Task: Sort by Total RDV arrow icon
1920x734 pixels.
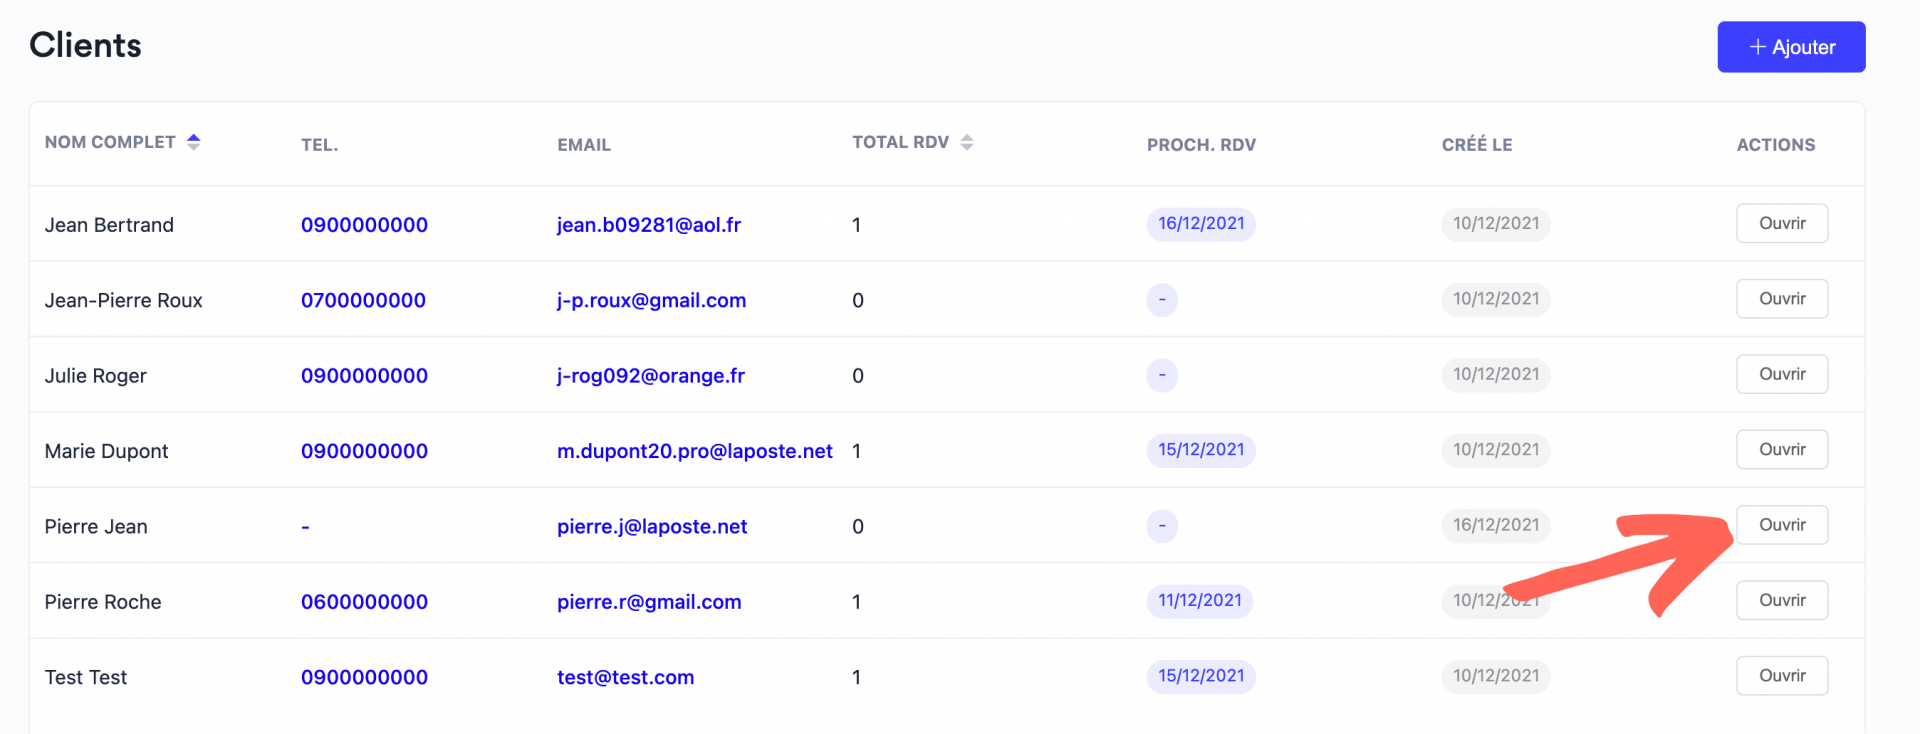Action: tap(967, 142)
